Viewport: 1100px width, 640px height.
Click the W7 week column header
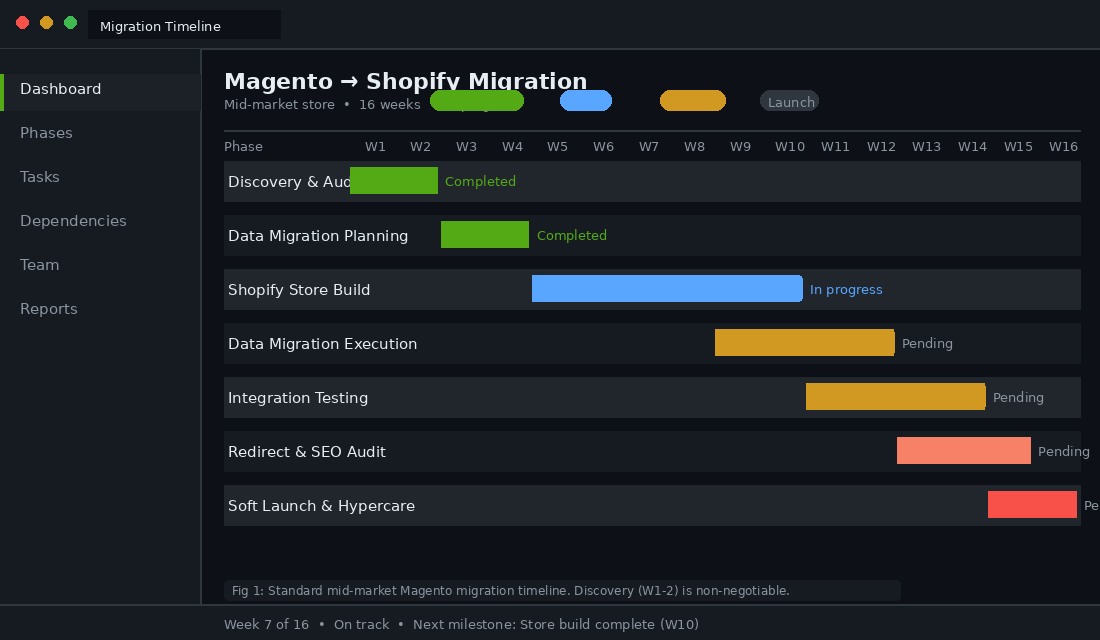click(x=649, y=147)
